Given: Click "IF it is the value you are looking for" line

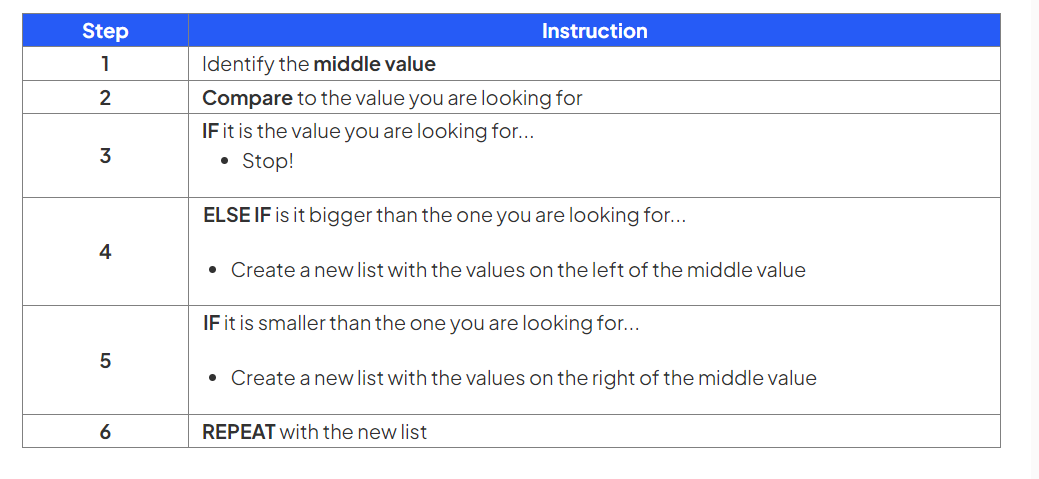Looking at the screenshot, I should click(367, 132).
